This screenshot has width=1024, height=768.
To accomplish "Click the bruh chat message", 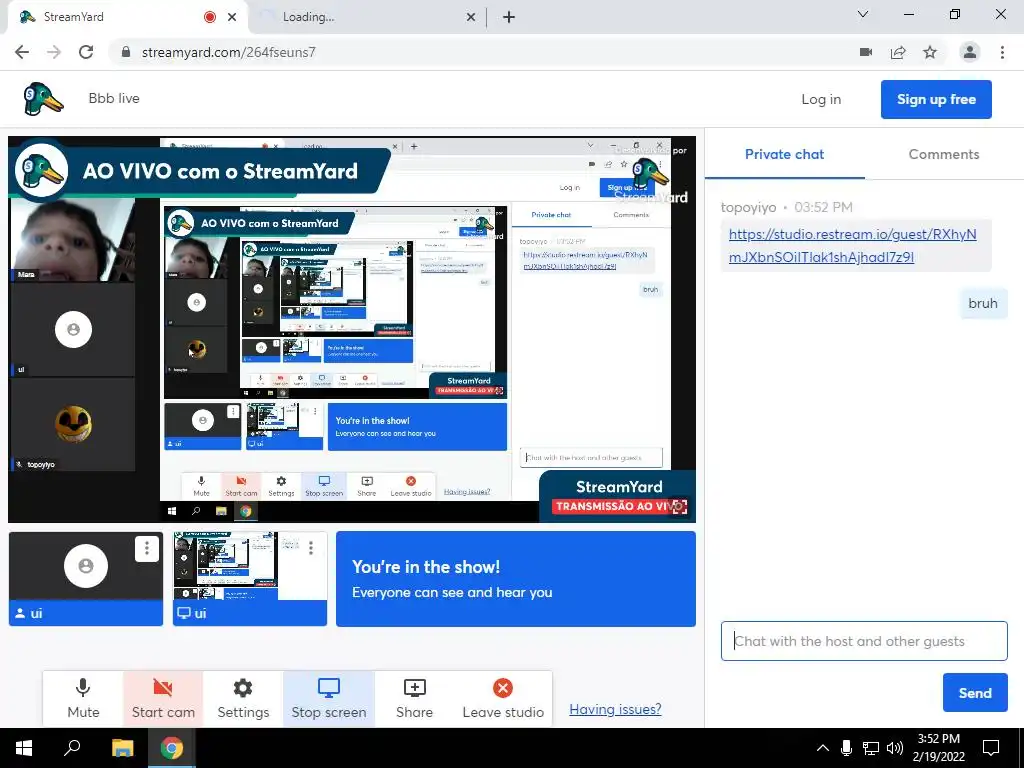I will 983,303.
